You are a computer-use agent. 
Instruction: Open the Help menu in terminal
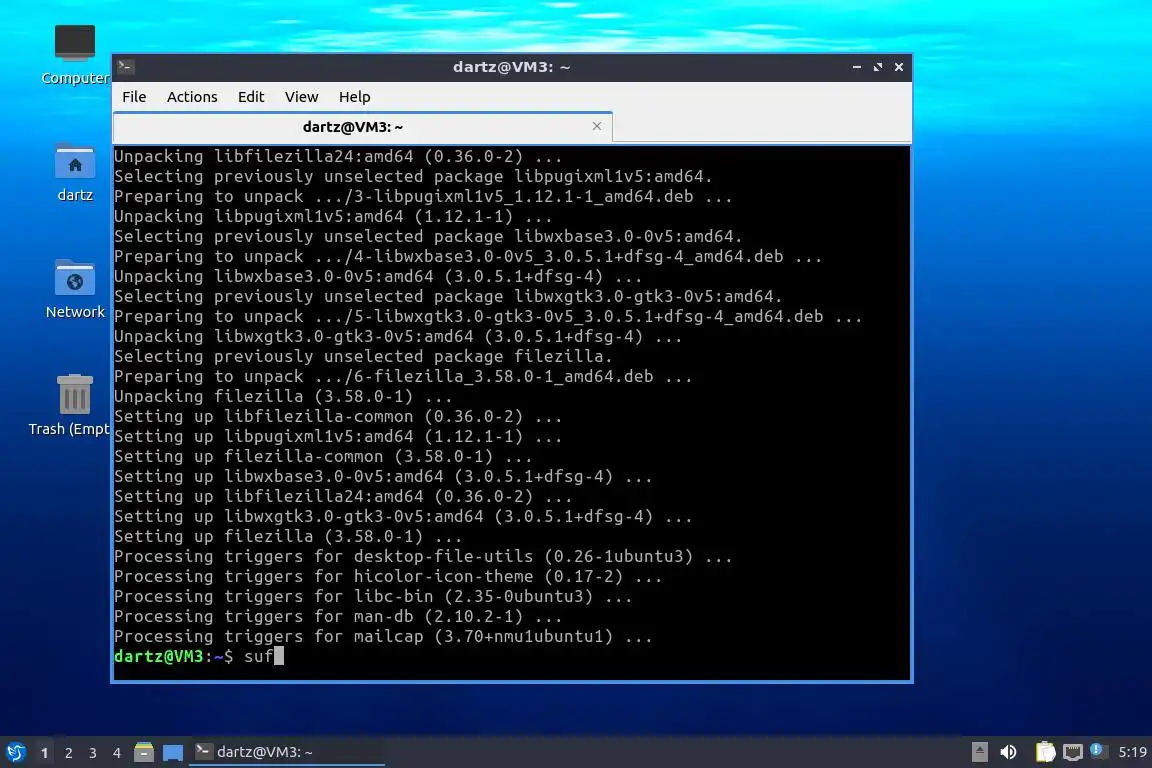pyautogui.click(x=354, y=97)
